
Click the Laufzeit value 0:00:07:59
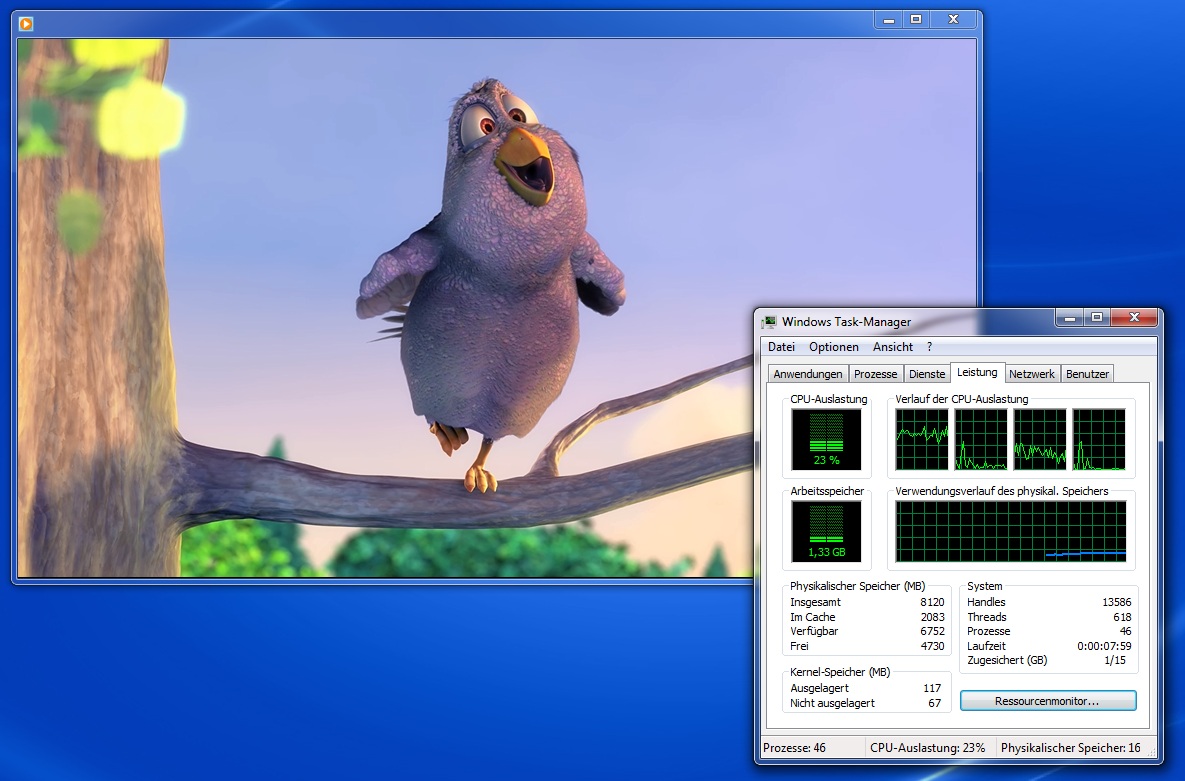(x=1103, y=646)
